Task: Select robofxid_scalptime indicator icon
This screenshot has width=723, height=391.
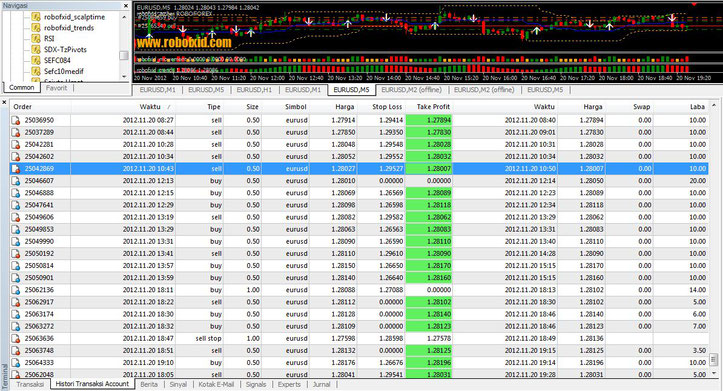Action: coord(36,17)
